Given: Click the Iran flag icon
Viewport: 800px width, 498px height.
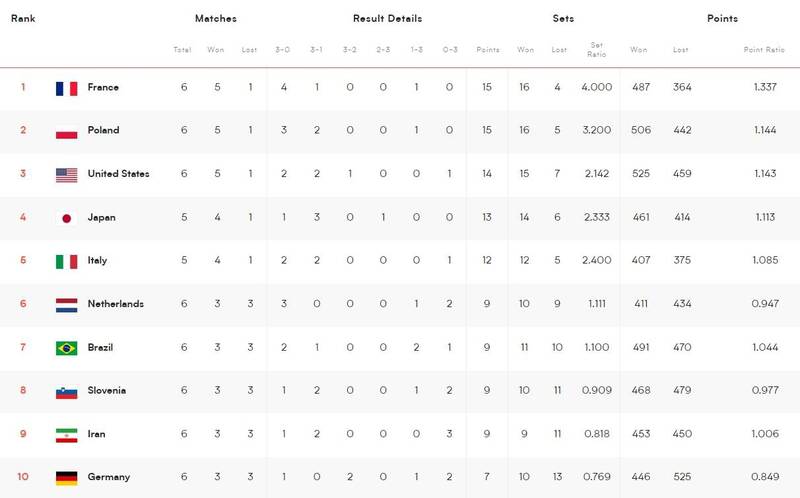Looking at the screenshot, I should tap(67, 434).
